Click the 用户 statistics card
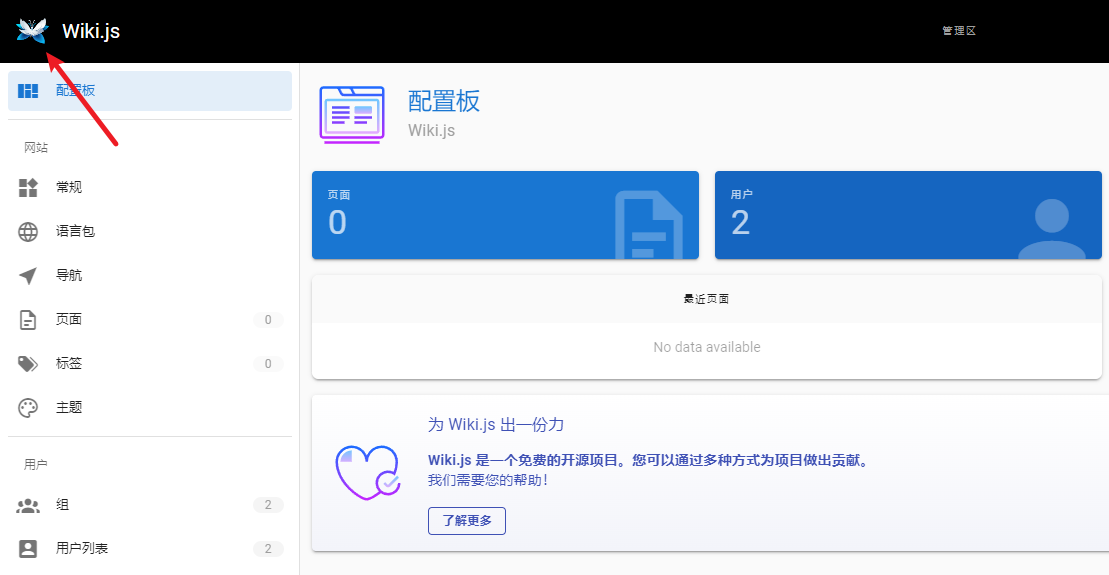Screen dimensions: 1109x575 point(908,215)
